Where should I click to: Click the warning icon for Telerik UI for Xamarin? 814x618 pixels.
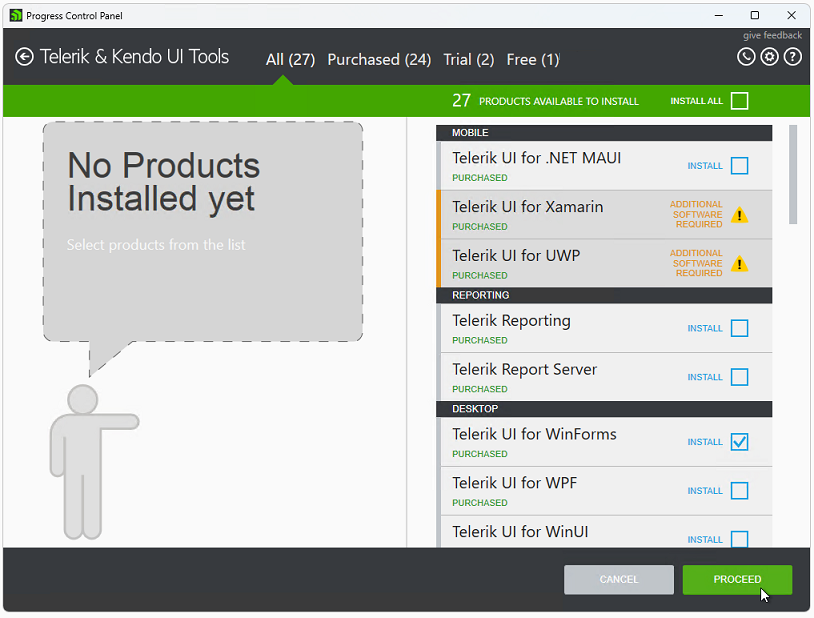740,214
